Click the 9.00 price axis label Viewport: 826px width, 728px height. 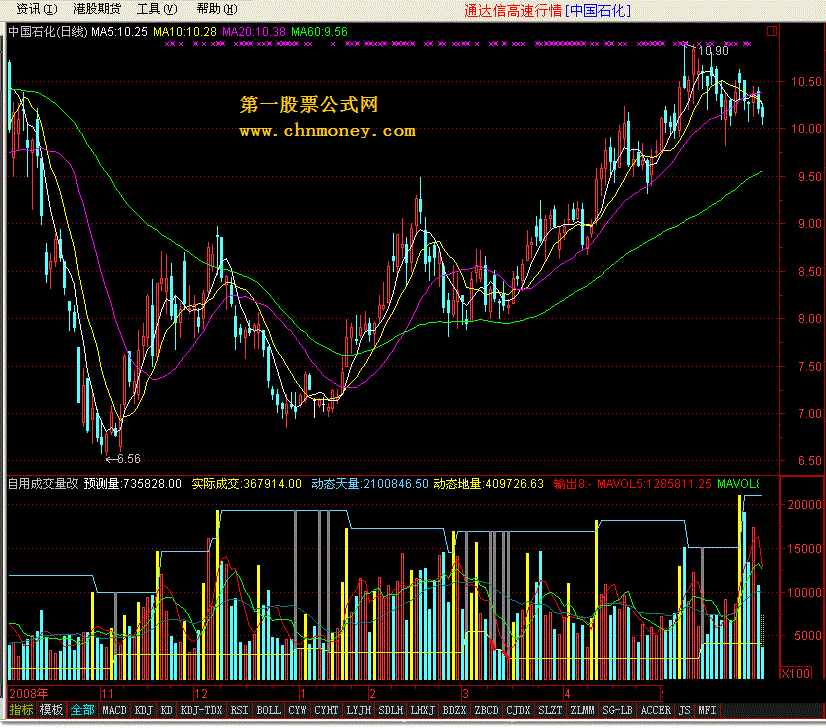pyautogui.click(x=809, y=224)
